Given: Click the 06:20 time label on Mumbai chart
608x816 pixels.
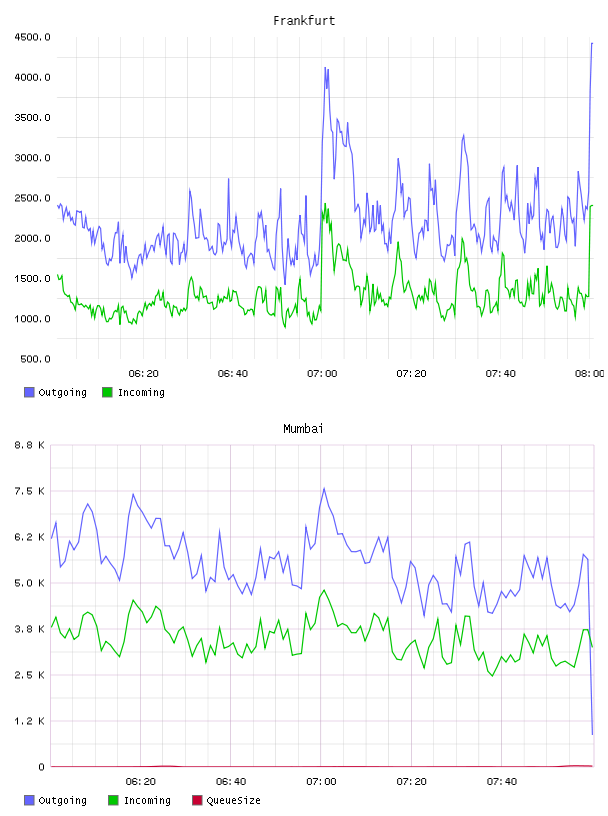Looking at the screenshot, I should 141,782.
